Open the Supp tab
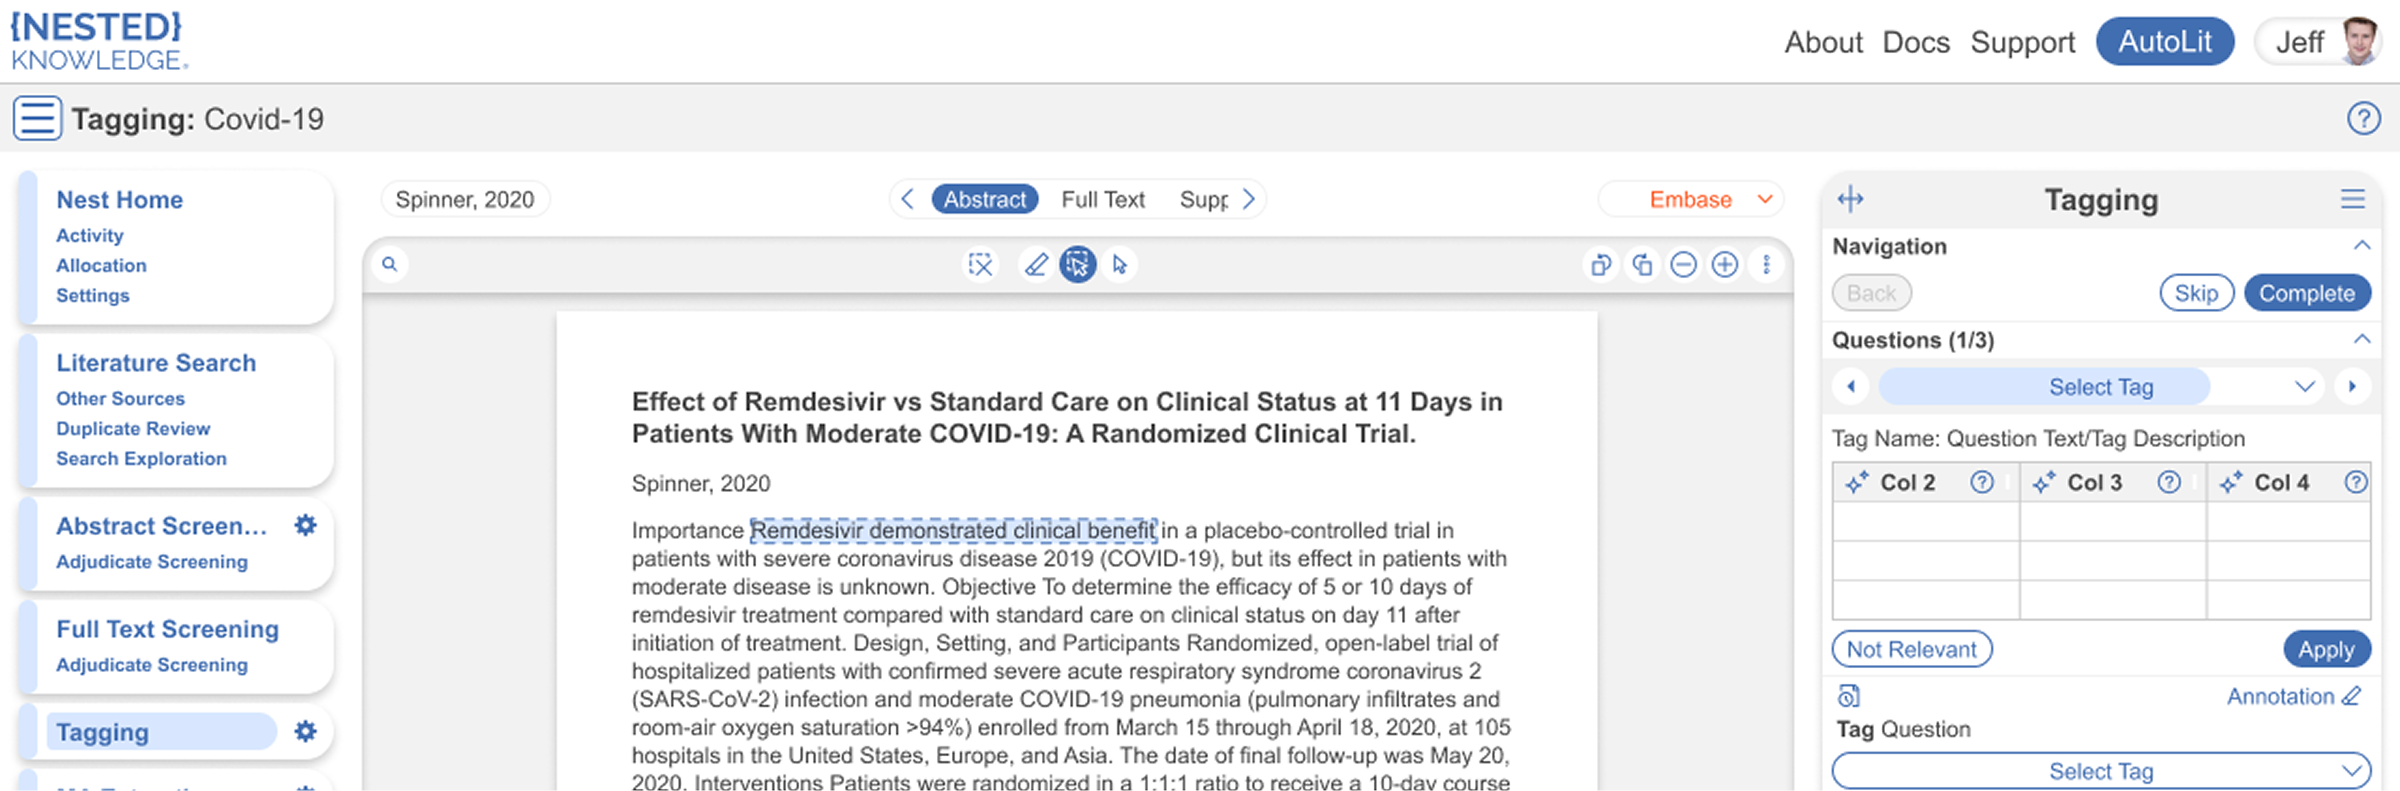 pyautogui.click(x=1203, y=199)
